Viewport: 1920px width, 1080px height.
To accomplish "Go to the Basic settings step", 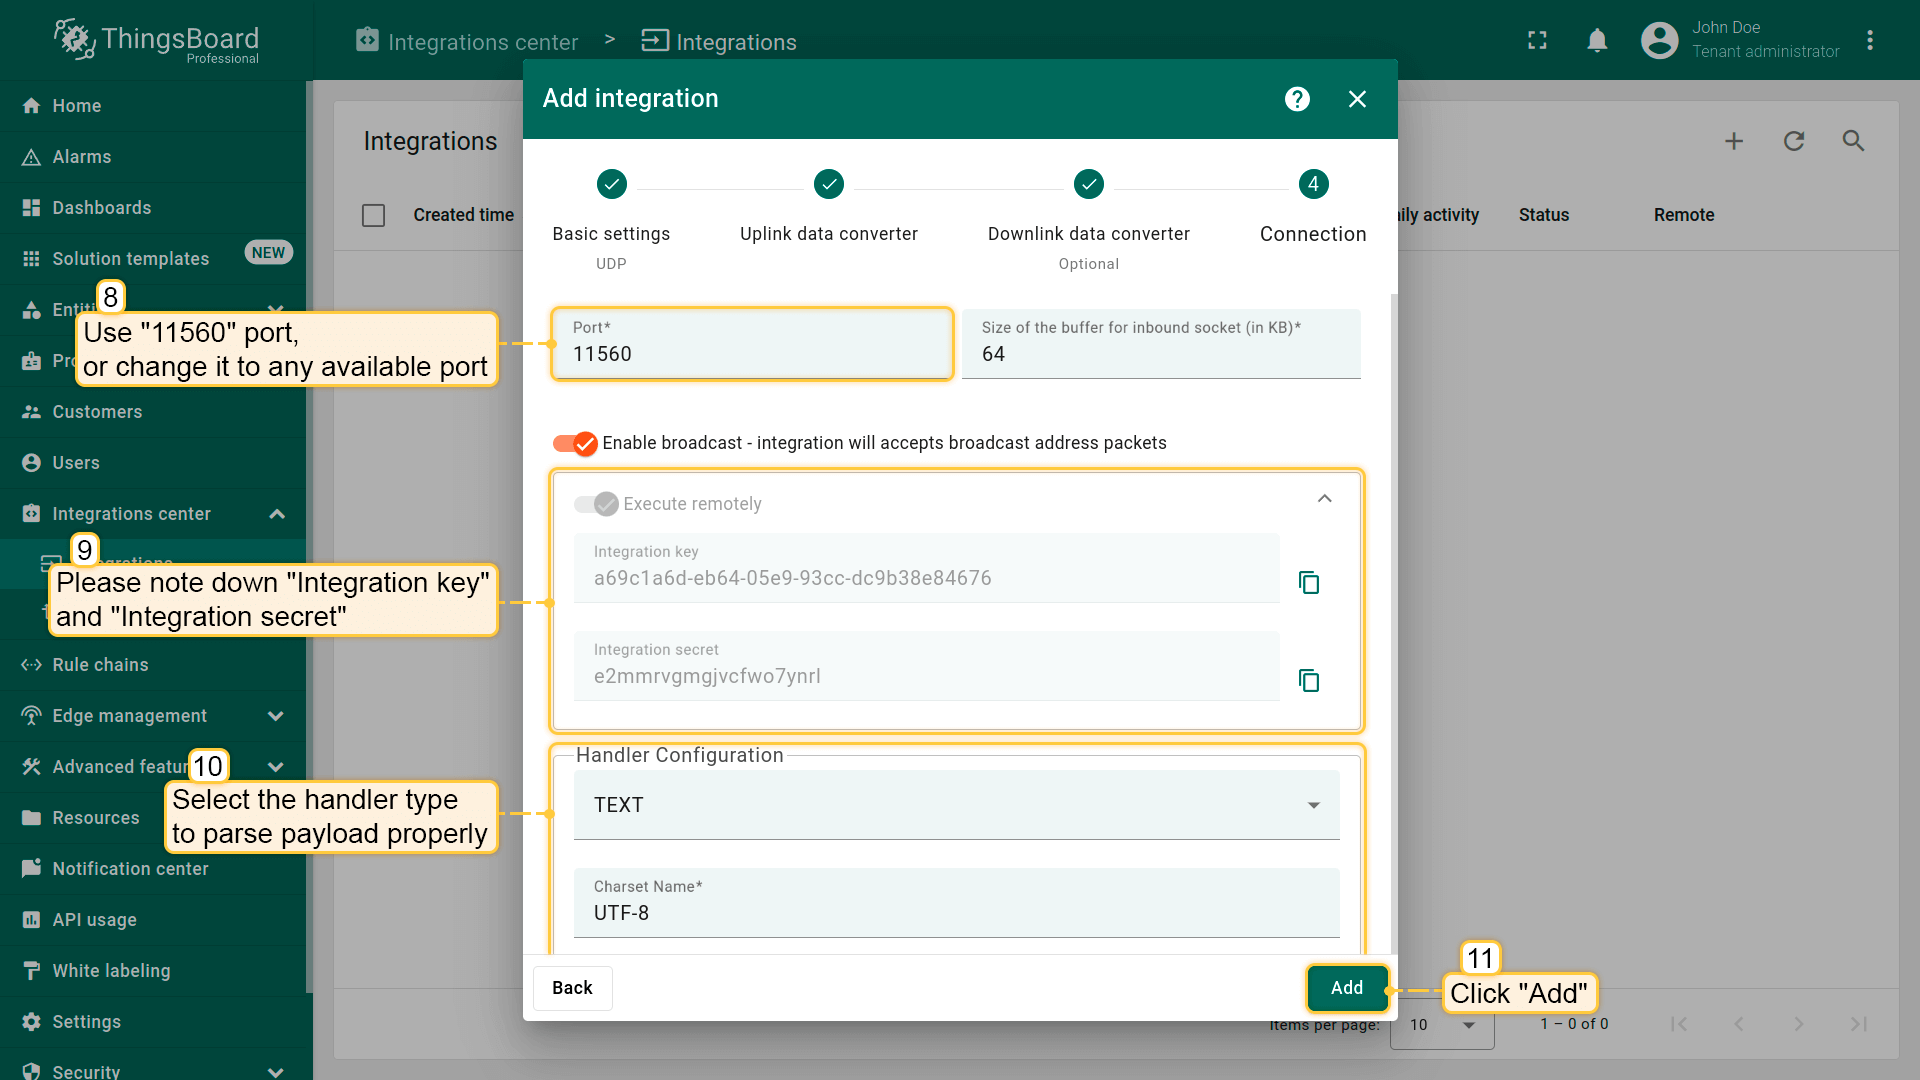I will tap(611, 185).
